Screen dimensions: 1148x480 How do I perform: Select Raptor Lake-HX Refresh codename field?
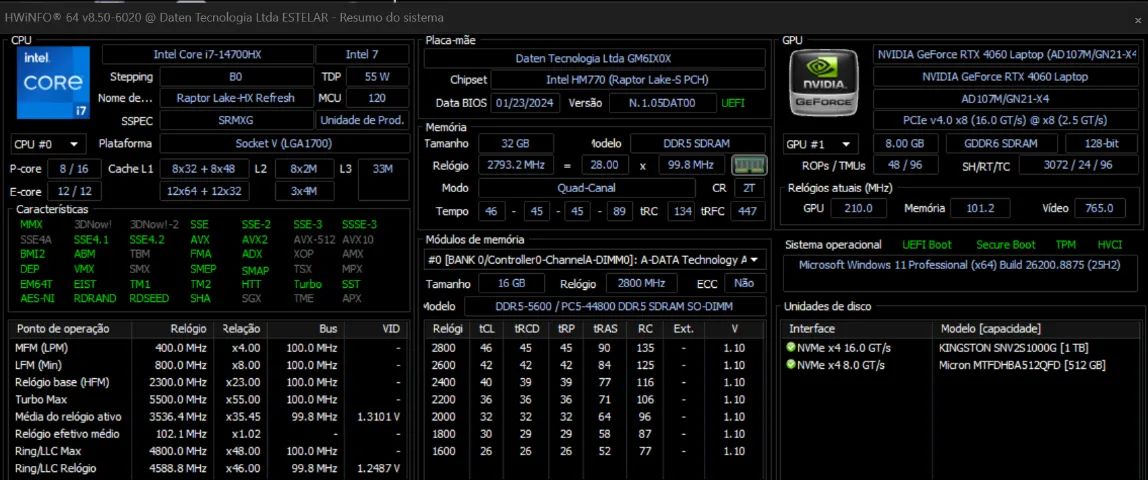click(x=236, y=98)
